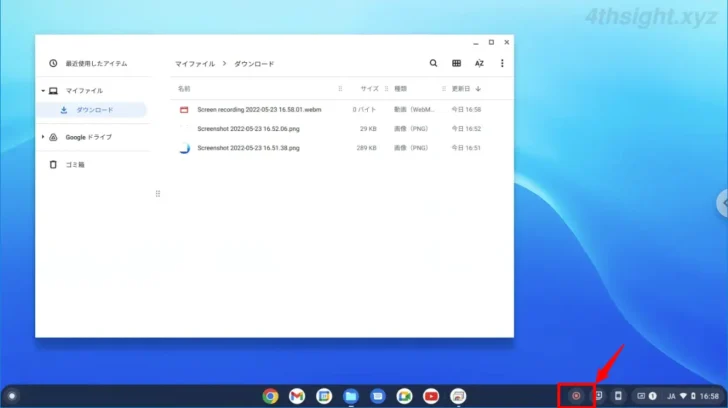The height and width of the screenshot is (408, 728).
Task: Open the launcher button on shelf
Action: tap(12, 396)
